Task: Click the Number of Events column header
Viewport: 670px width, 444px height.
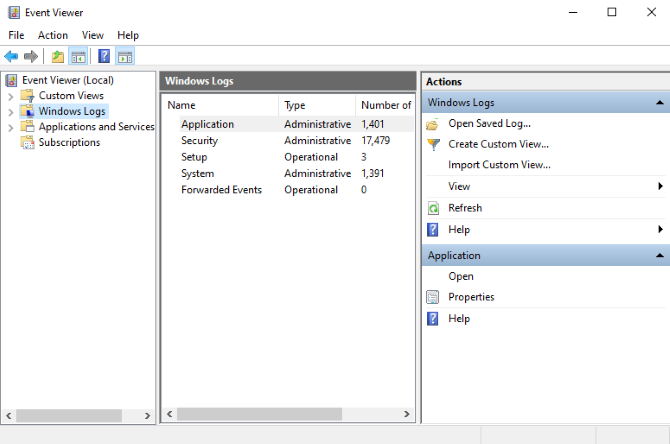Action: 385,105
